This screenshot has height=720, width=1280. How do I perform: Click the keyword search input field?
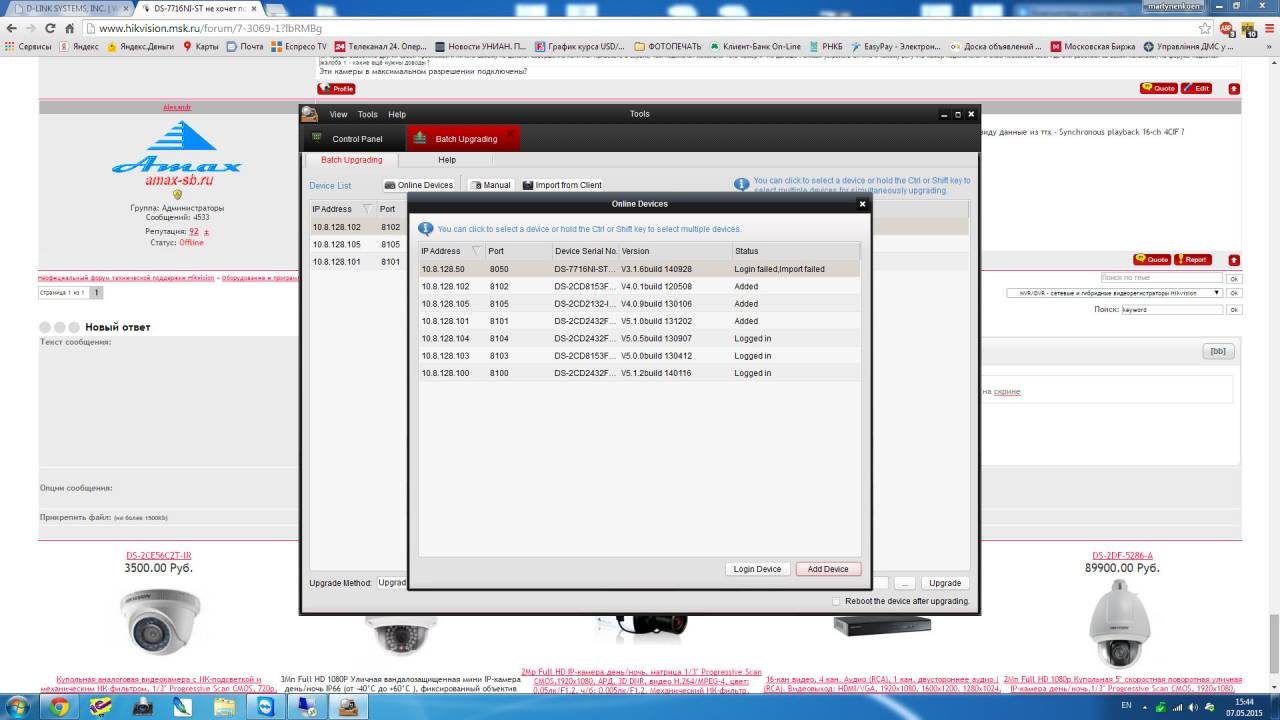point(1170,310)
